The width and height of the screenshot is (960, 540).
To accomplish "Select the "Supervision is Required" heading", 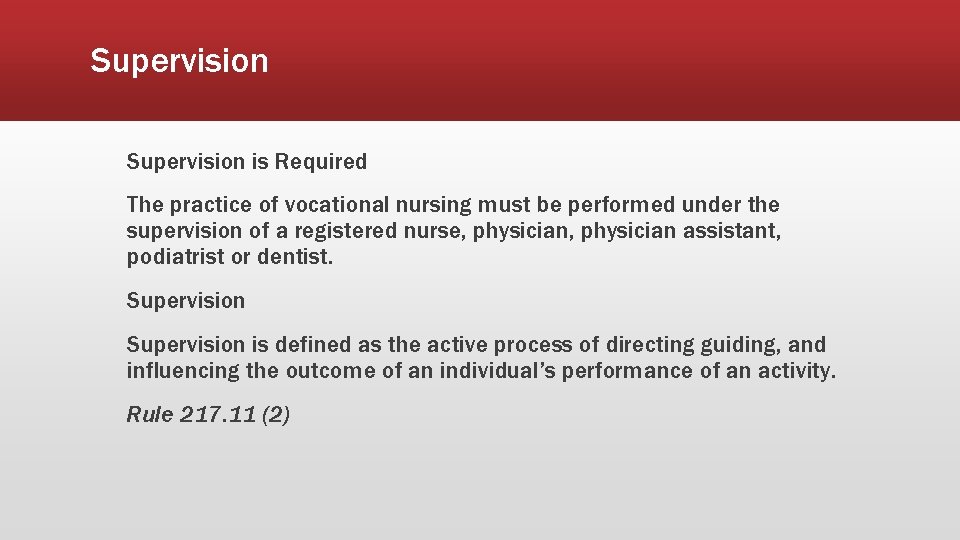I will point(247,162).
